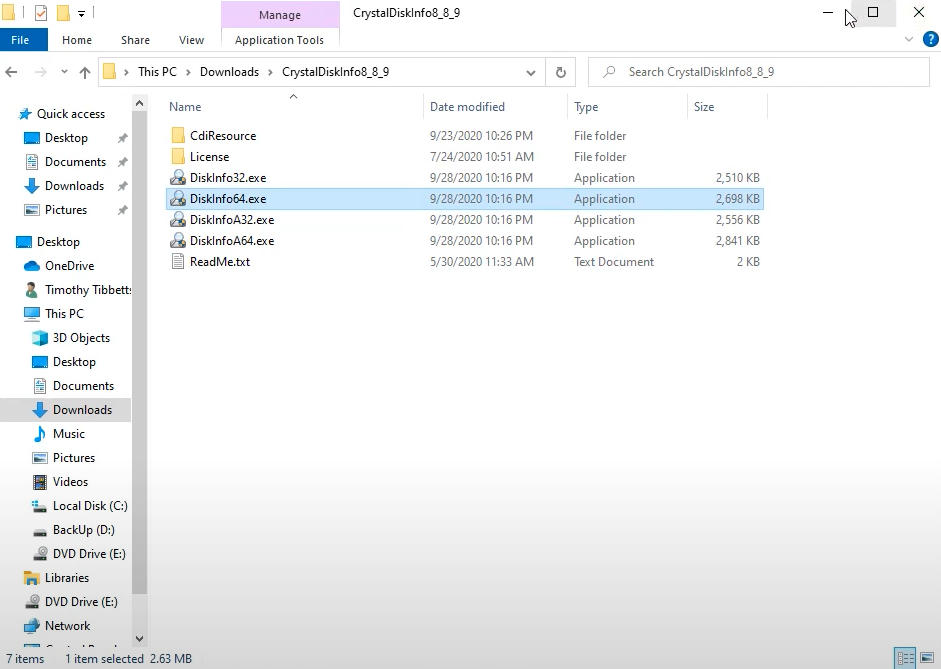Click the Forward navigation arrow
Viewport: 941px width, 669px height.
pyautogui.click(x=40, y=72)
